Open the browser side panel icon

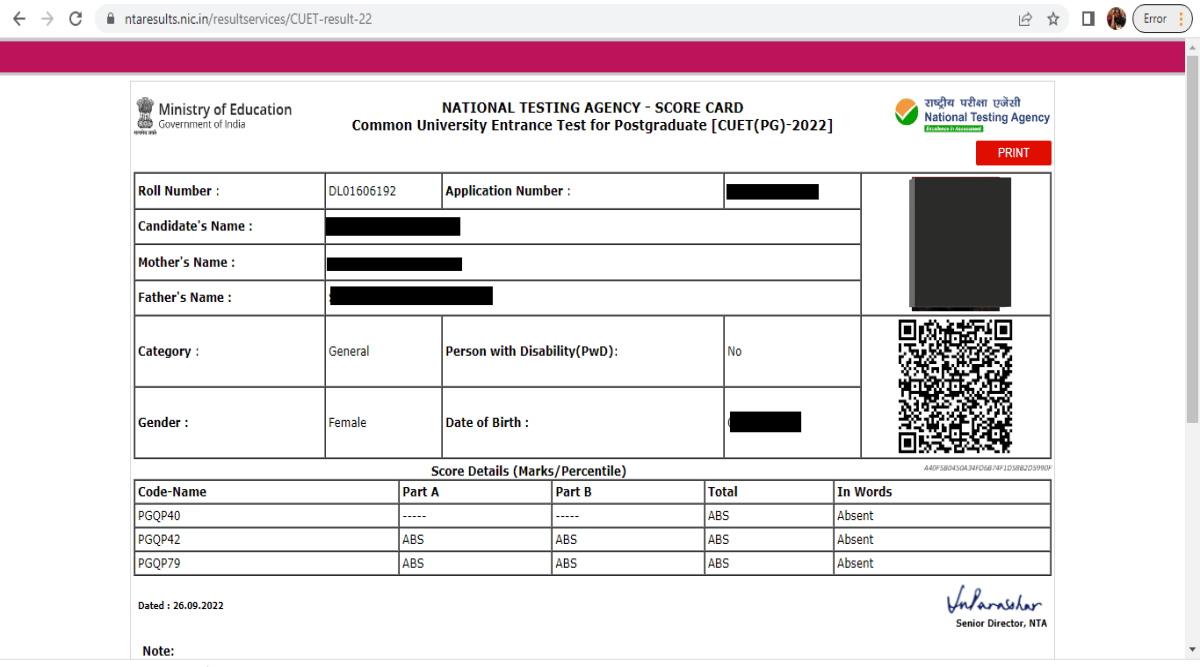[x=1088, y=18]
